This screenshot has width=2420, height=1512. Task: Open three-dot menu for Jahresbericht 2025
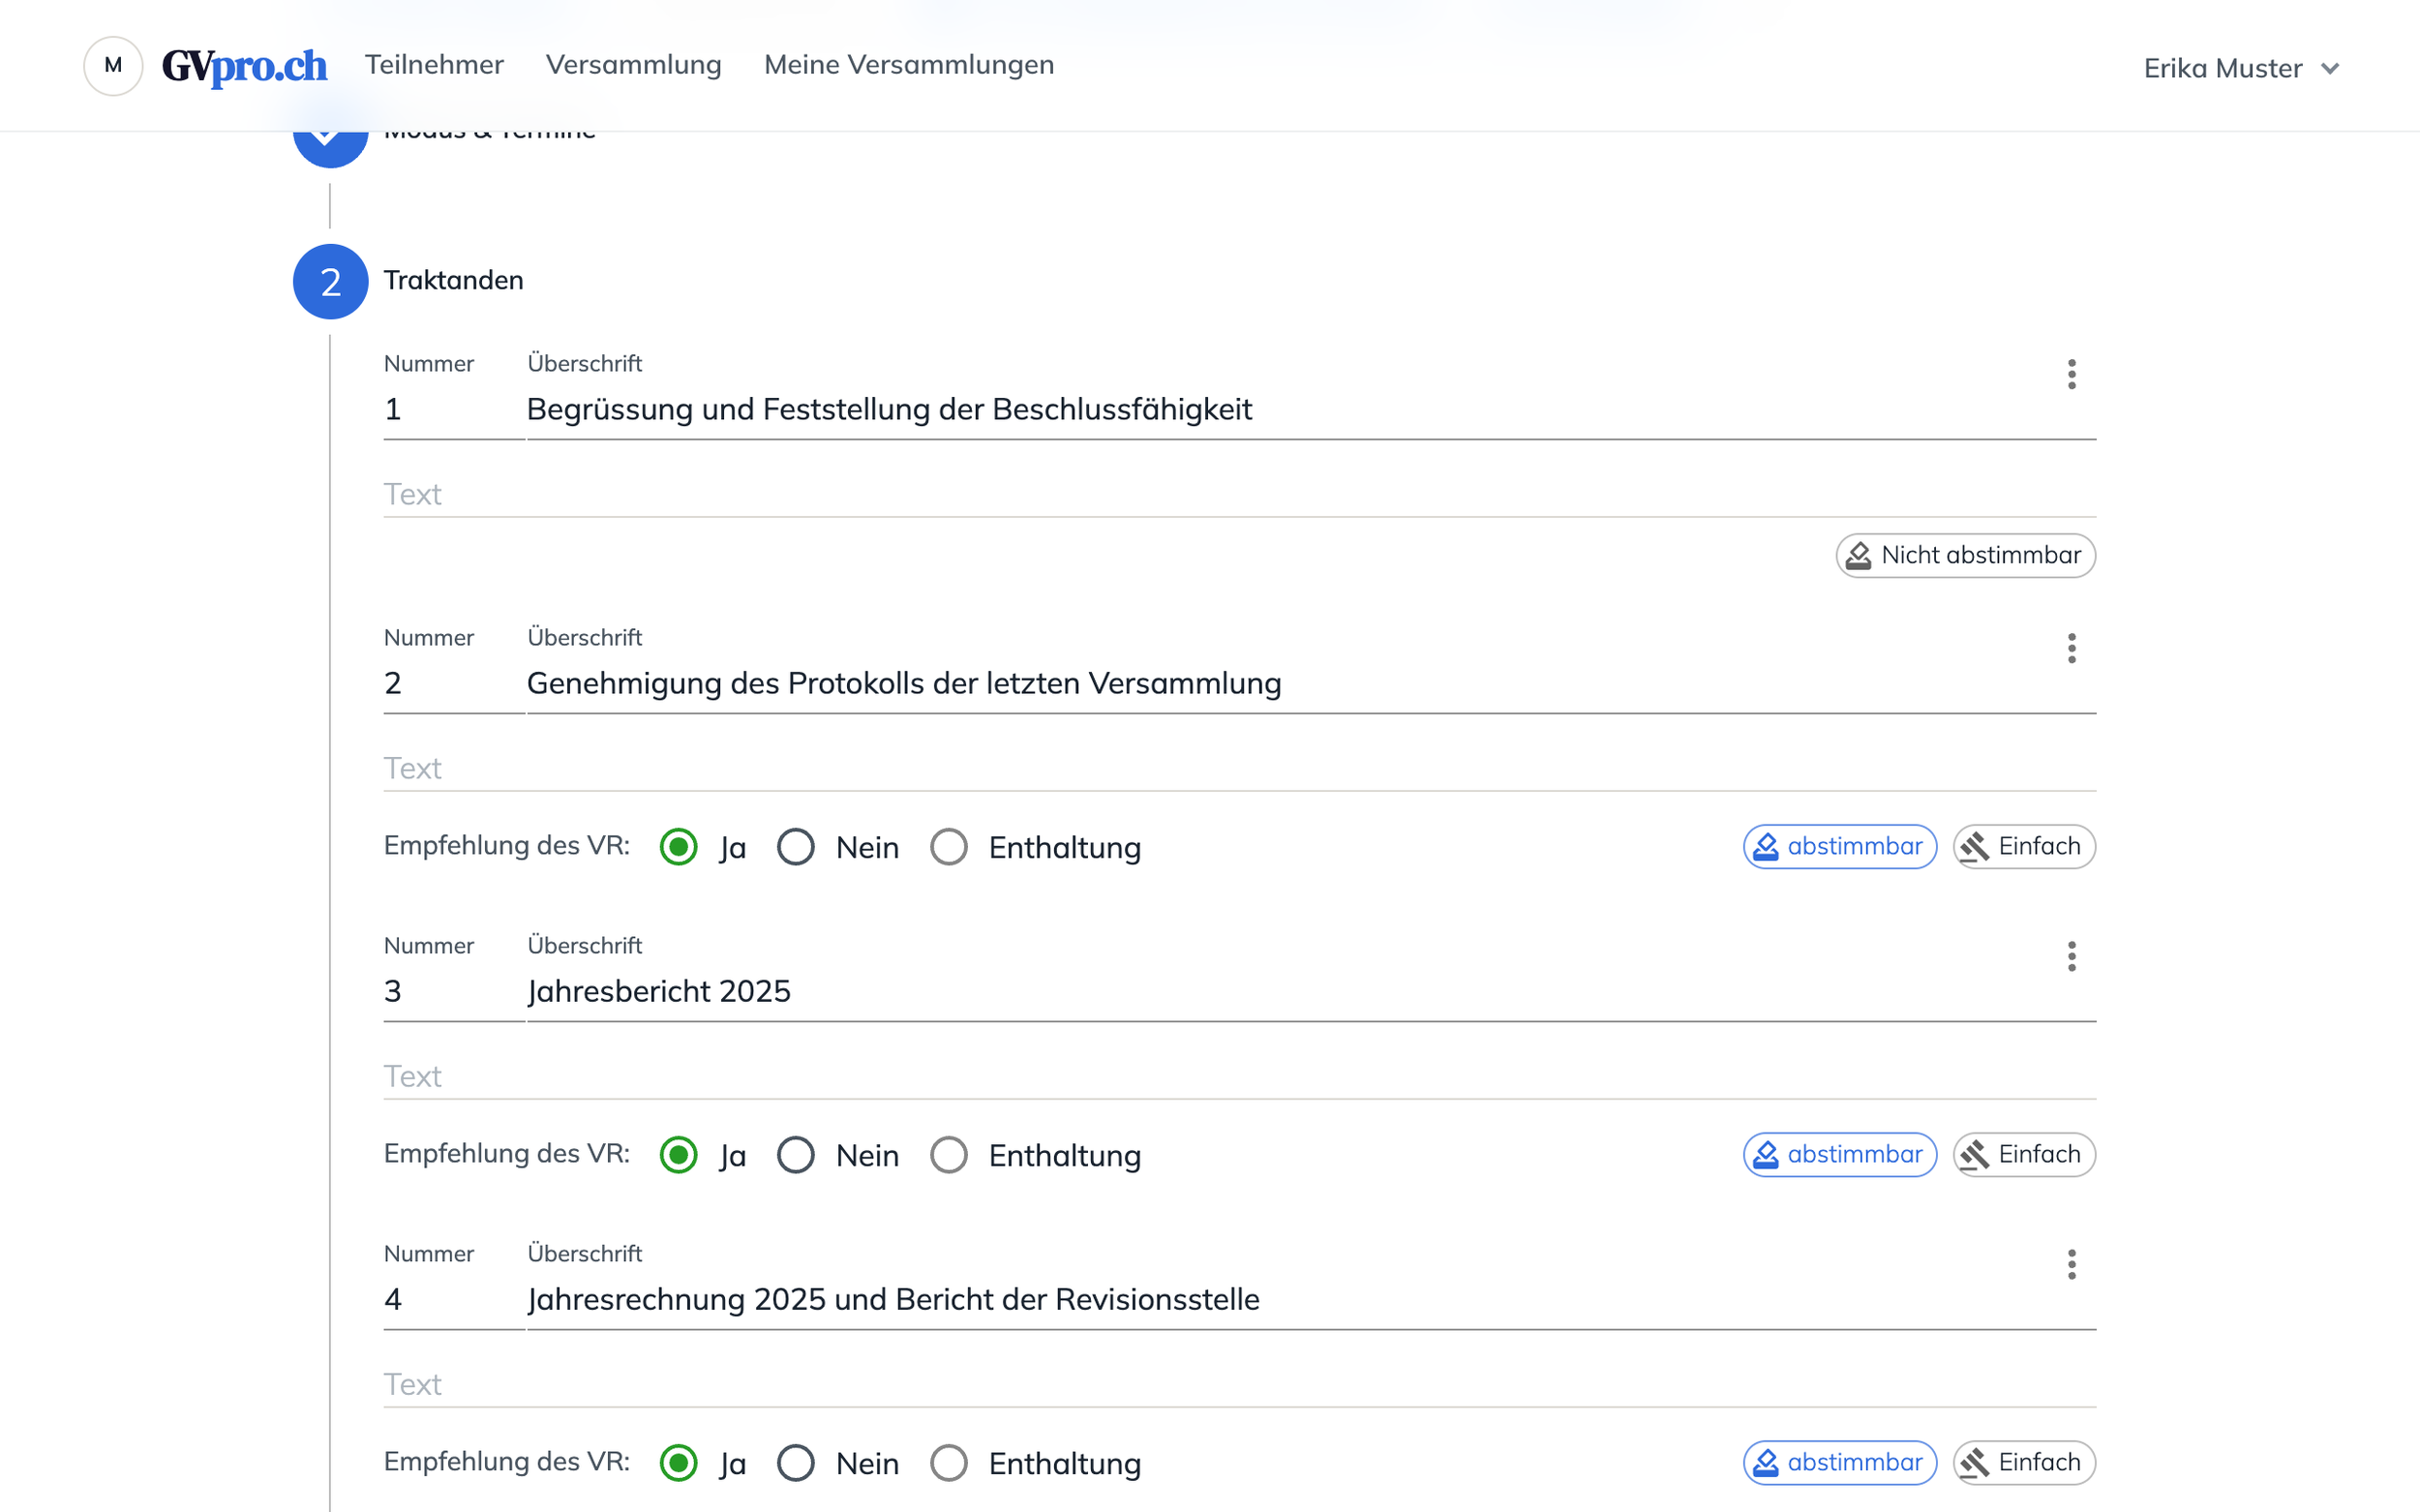2071,956
